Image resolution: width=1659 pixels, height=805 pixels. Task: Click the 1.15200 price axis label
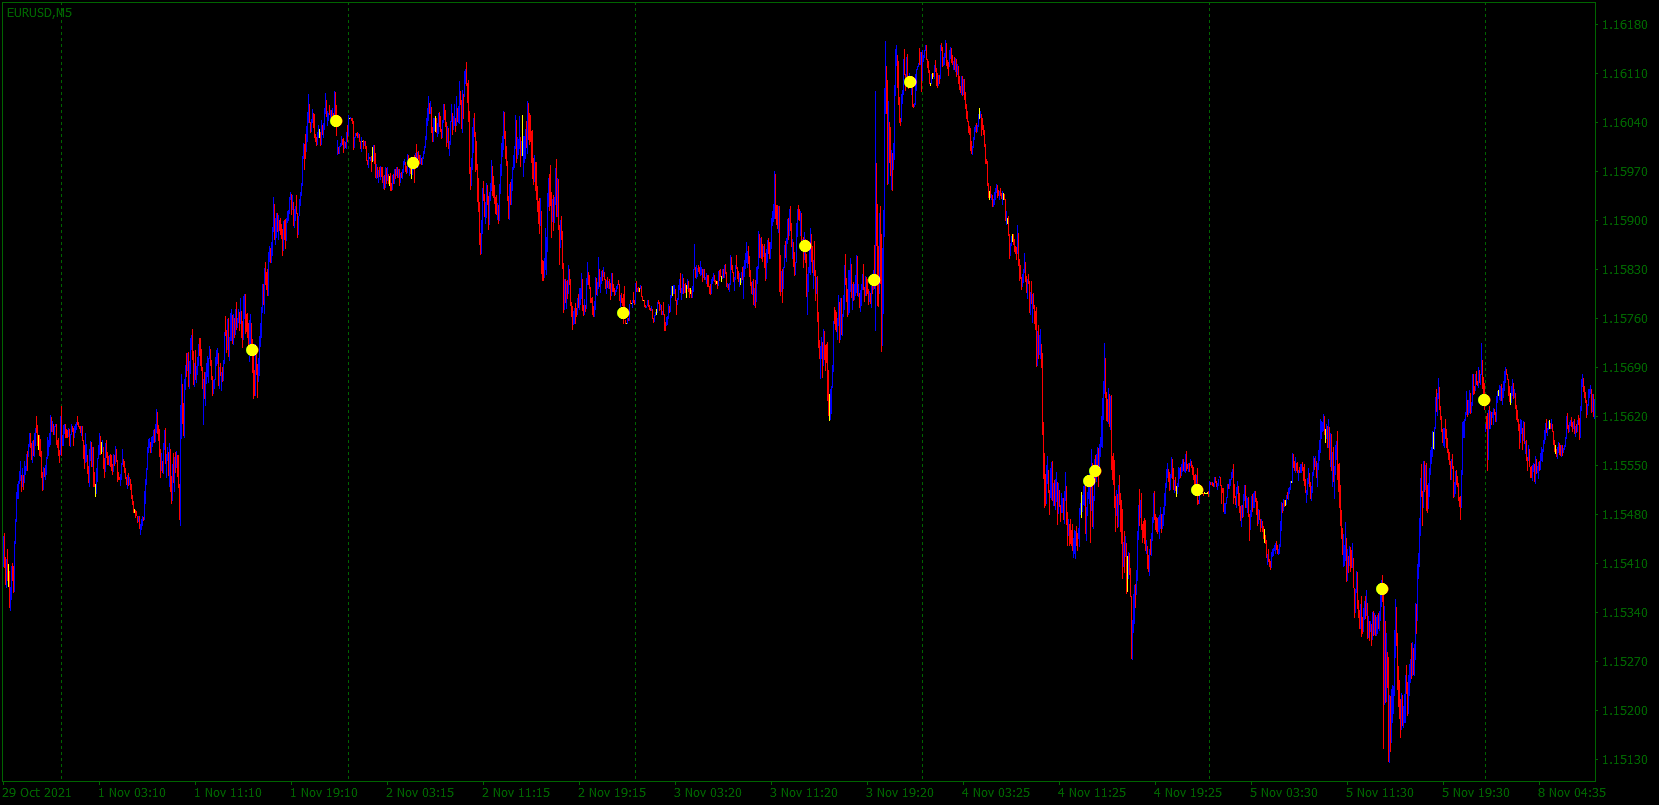point(1625,711)
